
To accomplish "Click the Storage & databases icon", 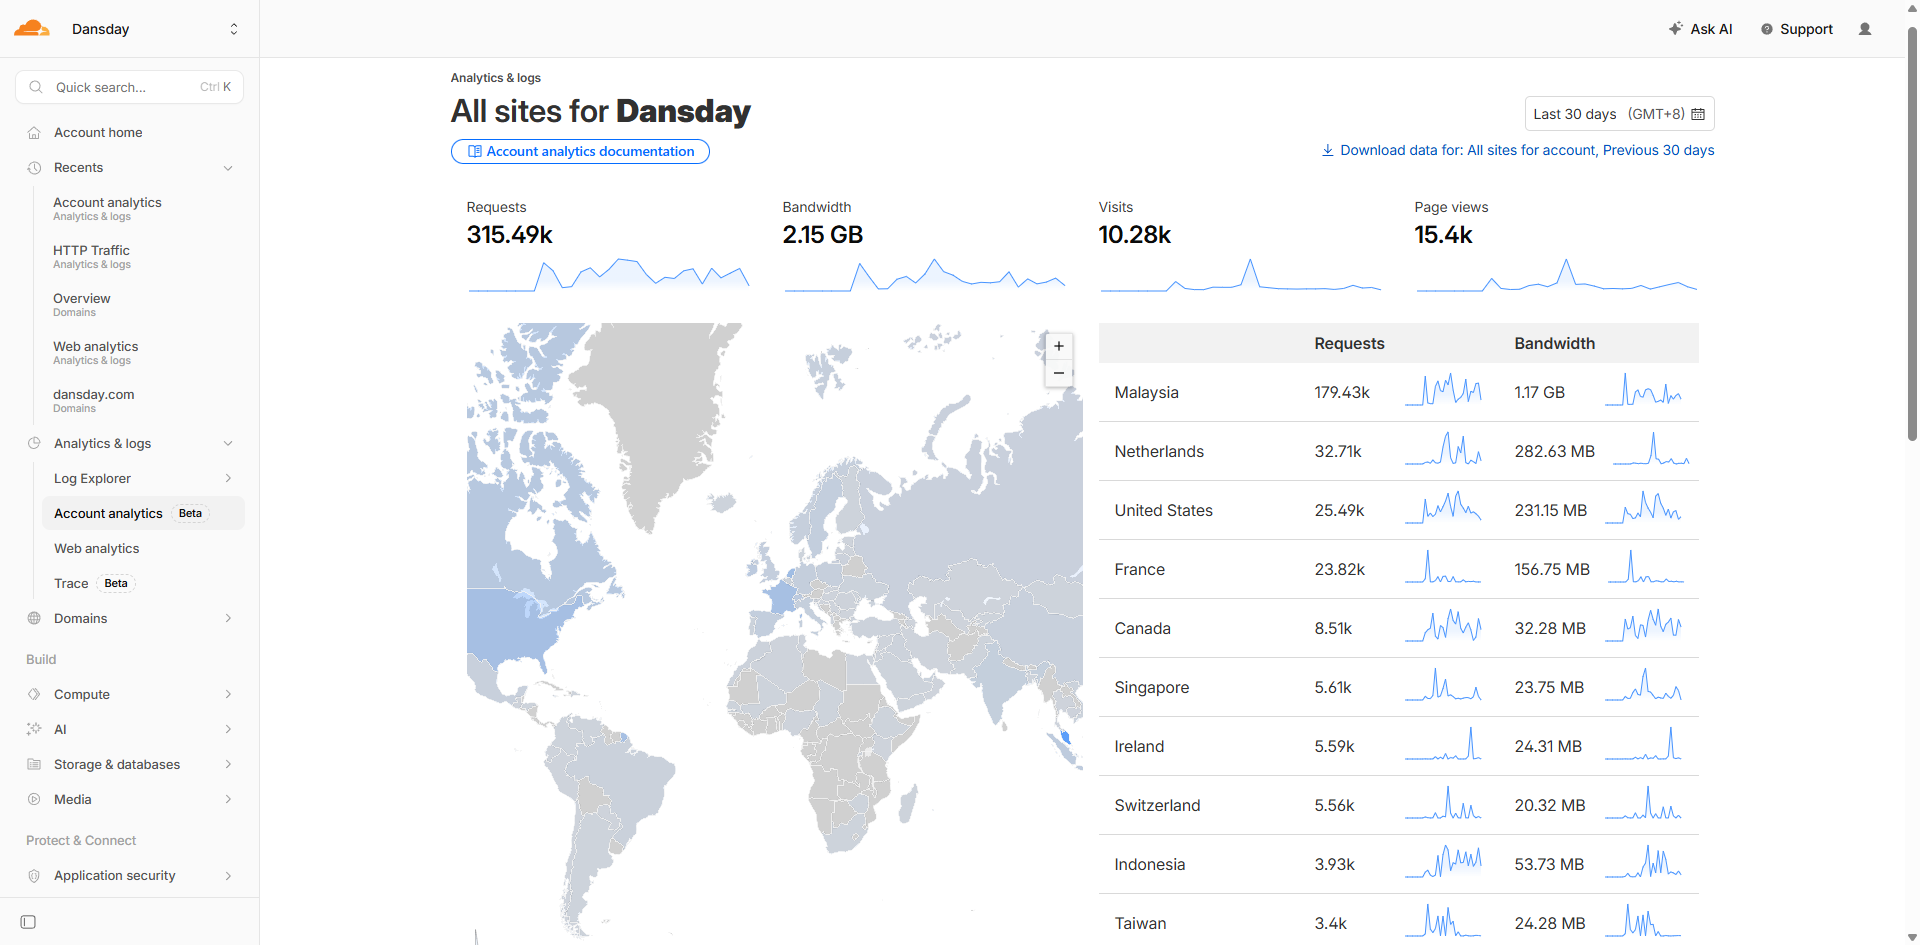I will coord(34,764).
